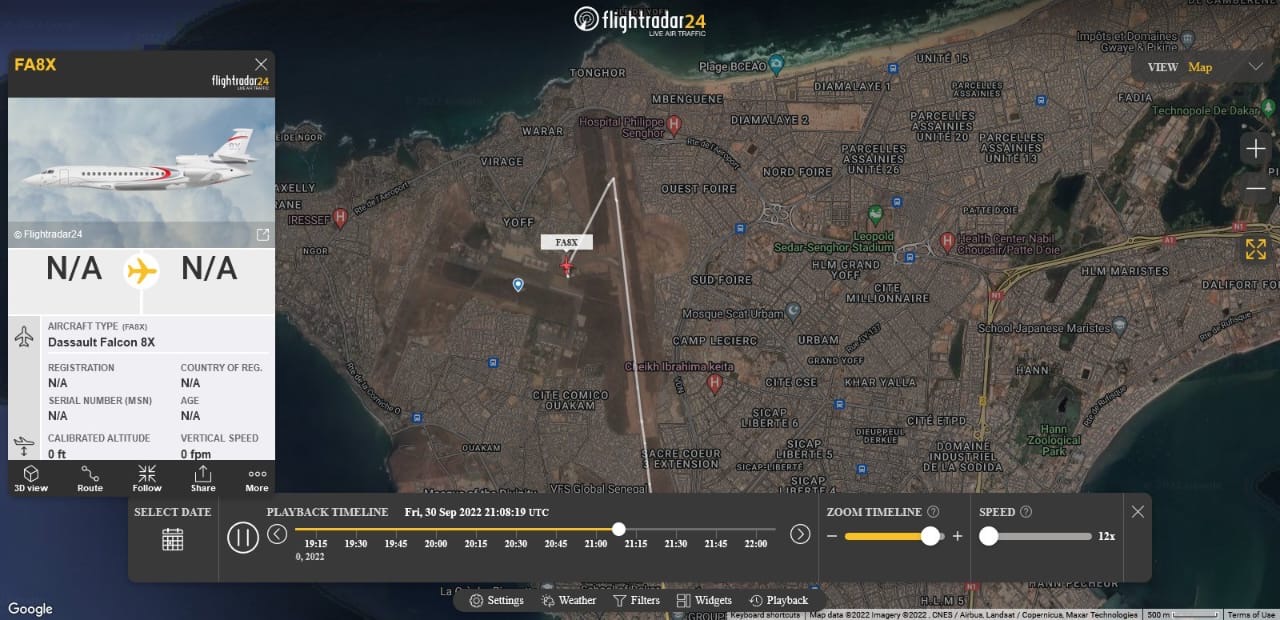This screenshot has height=620, width=1280.
Task: Increase timeline zoom with plus
Action: pyautogui.click(x=957, y=537)
